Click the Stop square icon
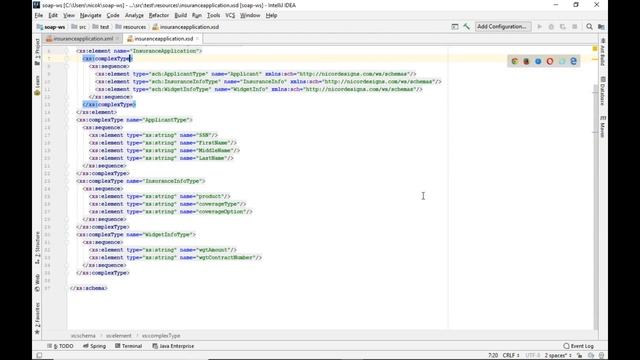 (575, 27)
